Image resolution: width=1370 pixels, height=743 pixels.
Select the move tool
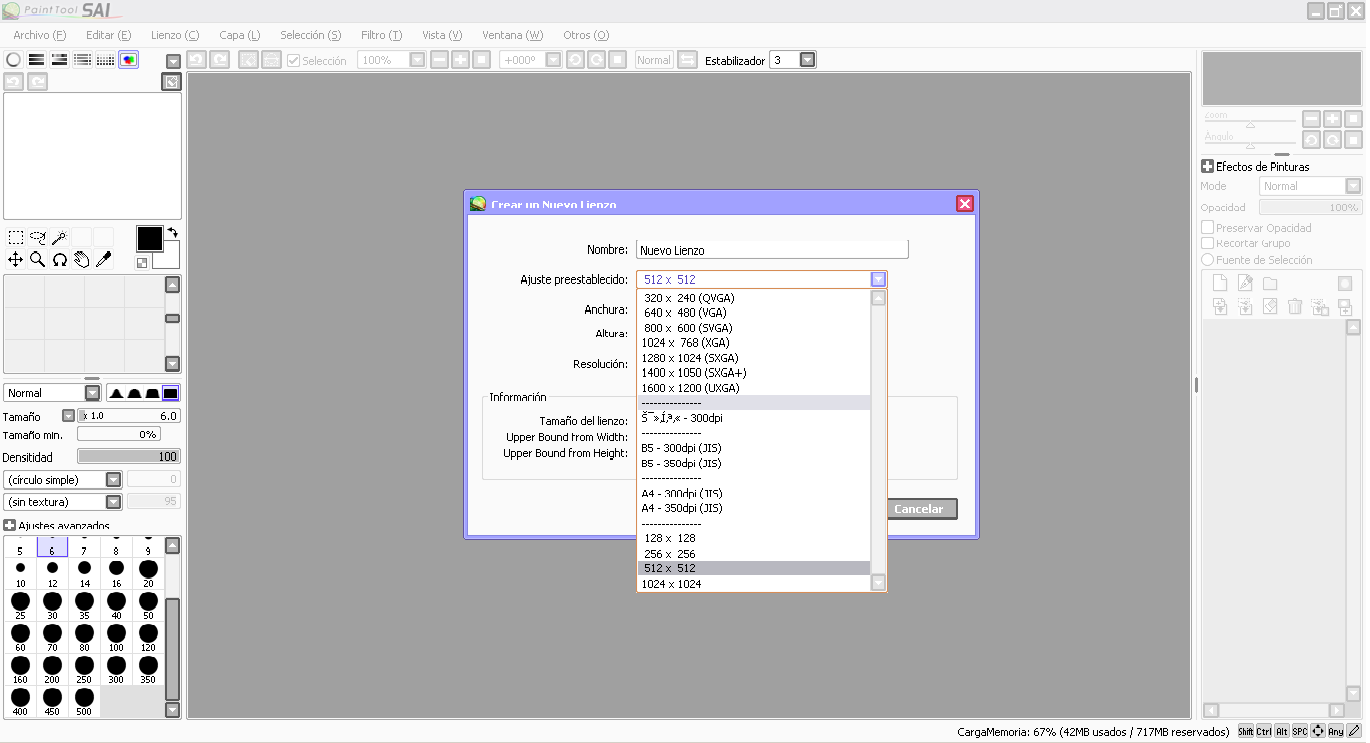pyautogui.click(x=16, y=260)
